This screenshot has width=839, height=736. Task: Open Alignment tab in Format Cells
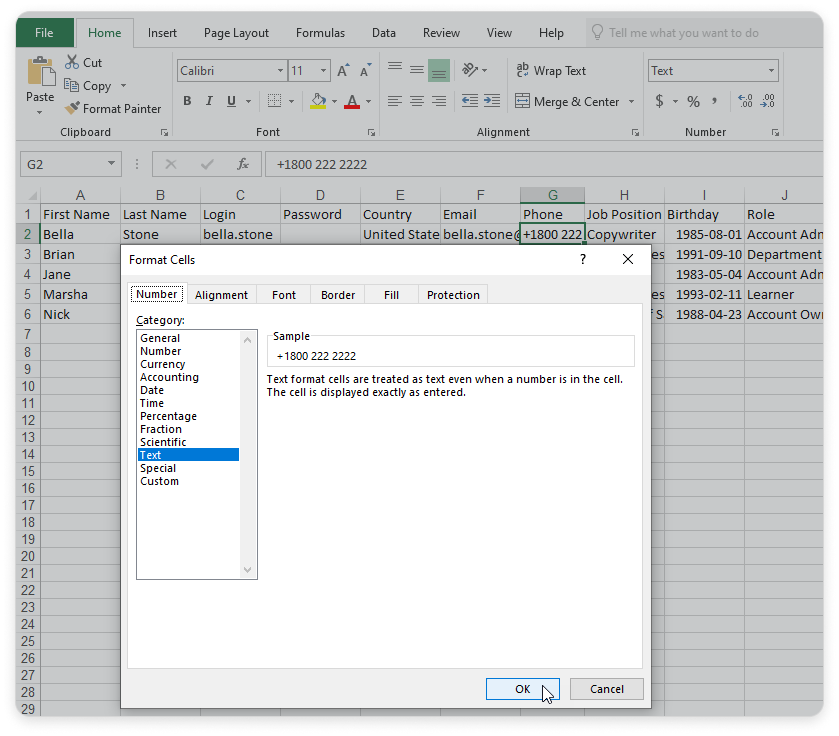pyautogui.click(x=221, y=295)
